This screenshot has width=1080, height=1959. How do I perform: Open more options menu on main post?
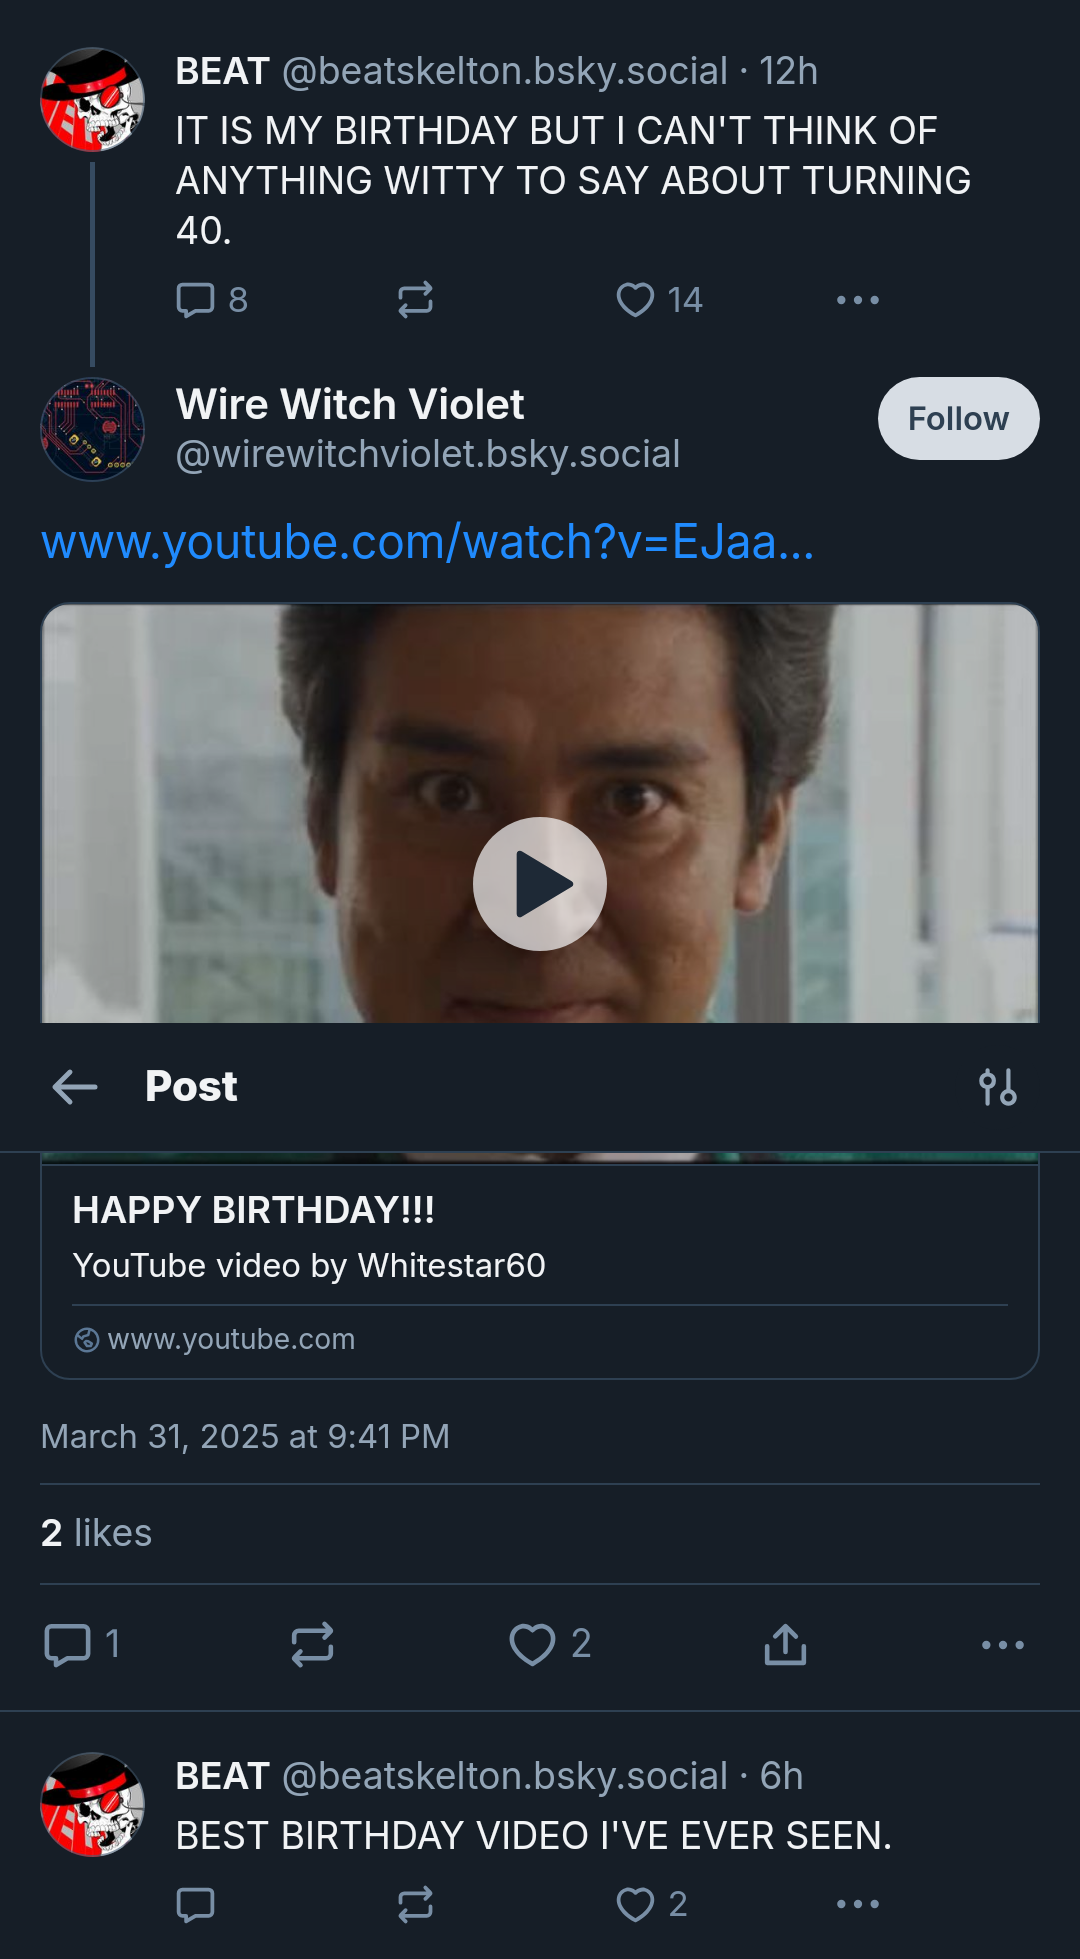pyautogui.click(x=1002, y=1645)
